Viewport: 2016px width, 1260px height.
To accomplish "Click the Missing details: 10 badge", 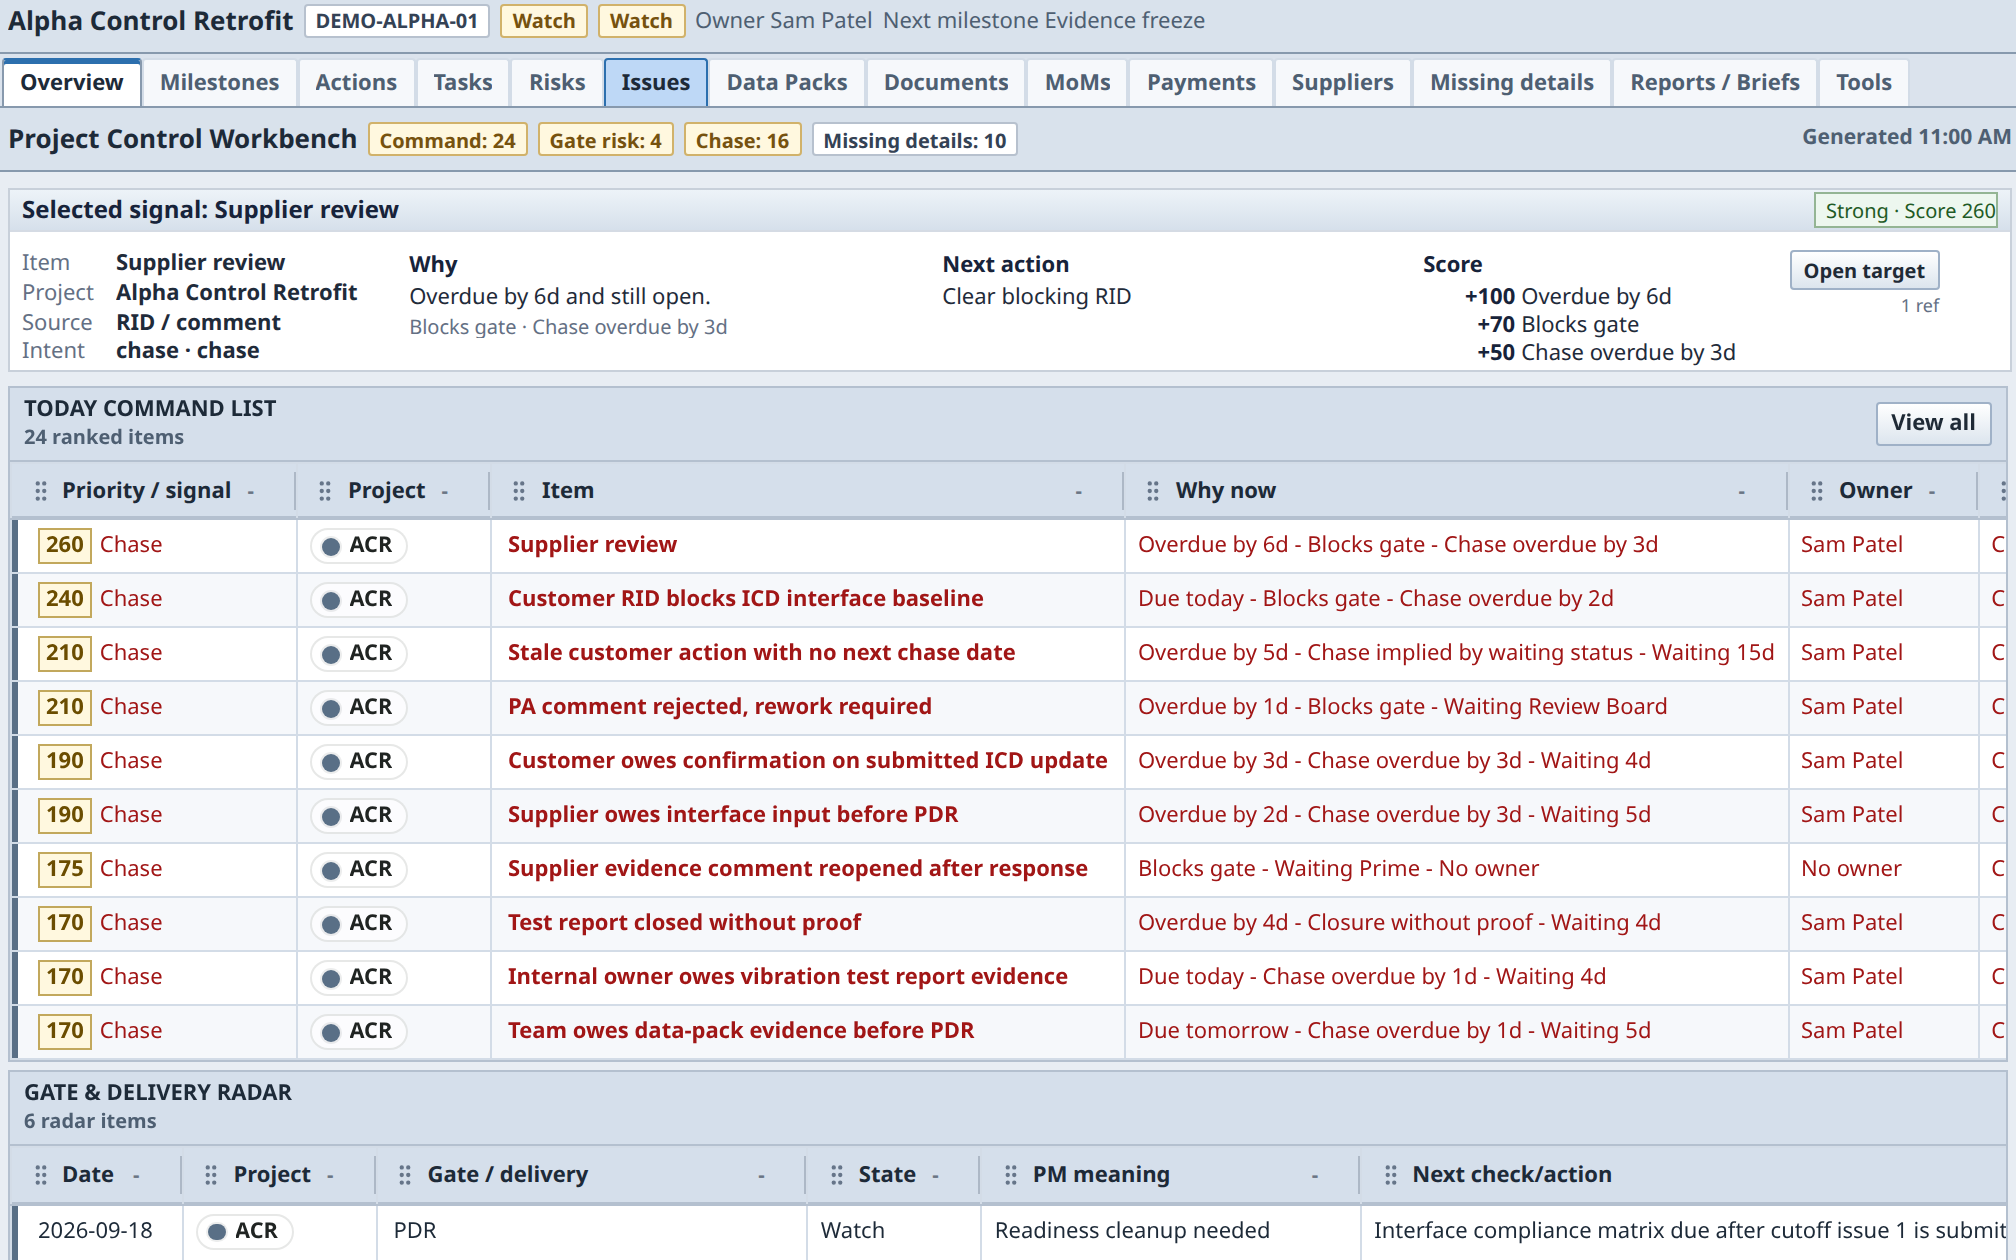I will tap(915, 140).
